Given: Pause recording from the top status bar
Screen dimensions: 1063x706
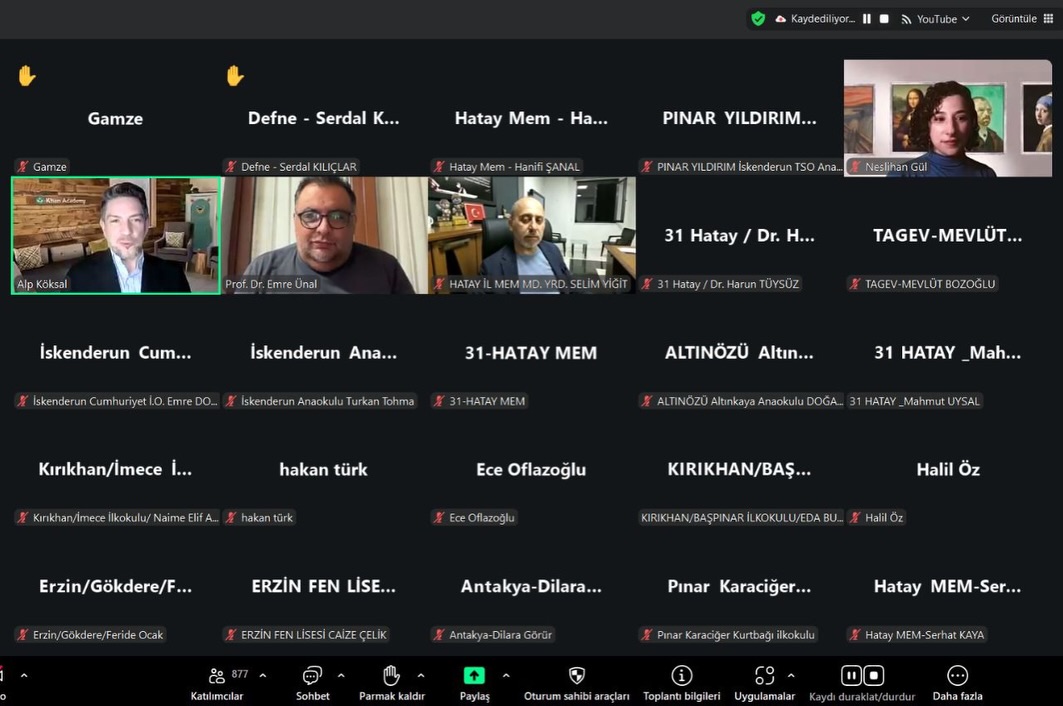Looking at the screenshot, I should pyautogui.click(x=867, y=19).
